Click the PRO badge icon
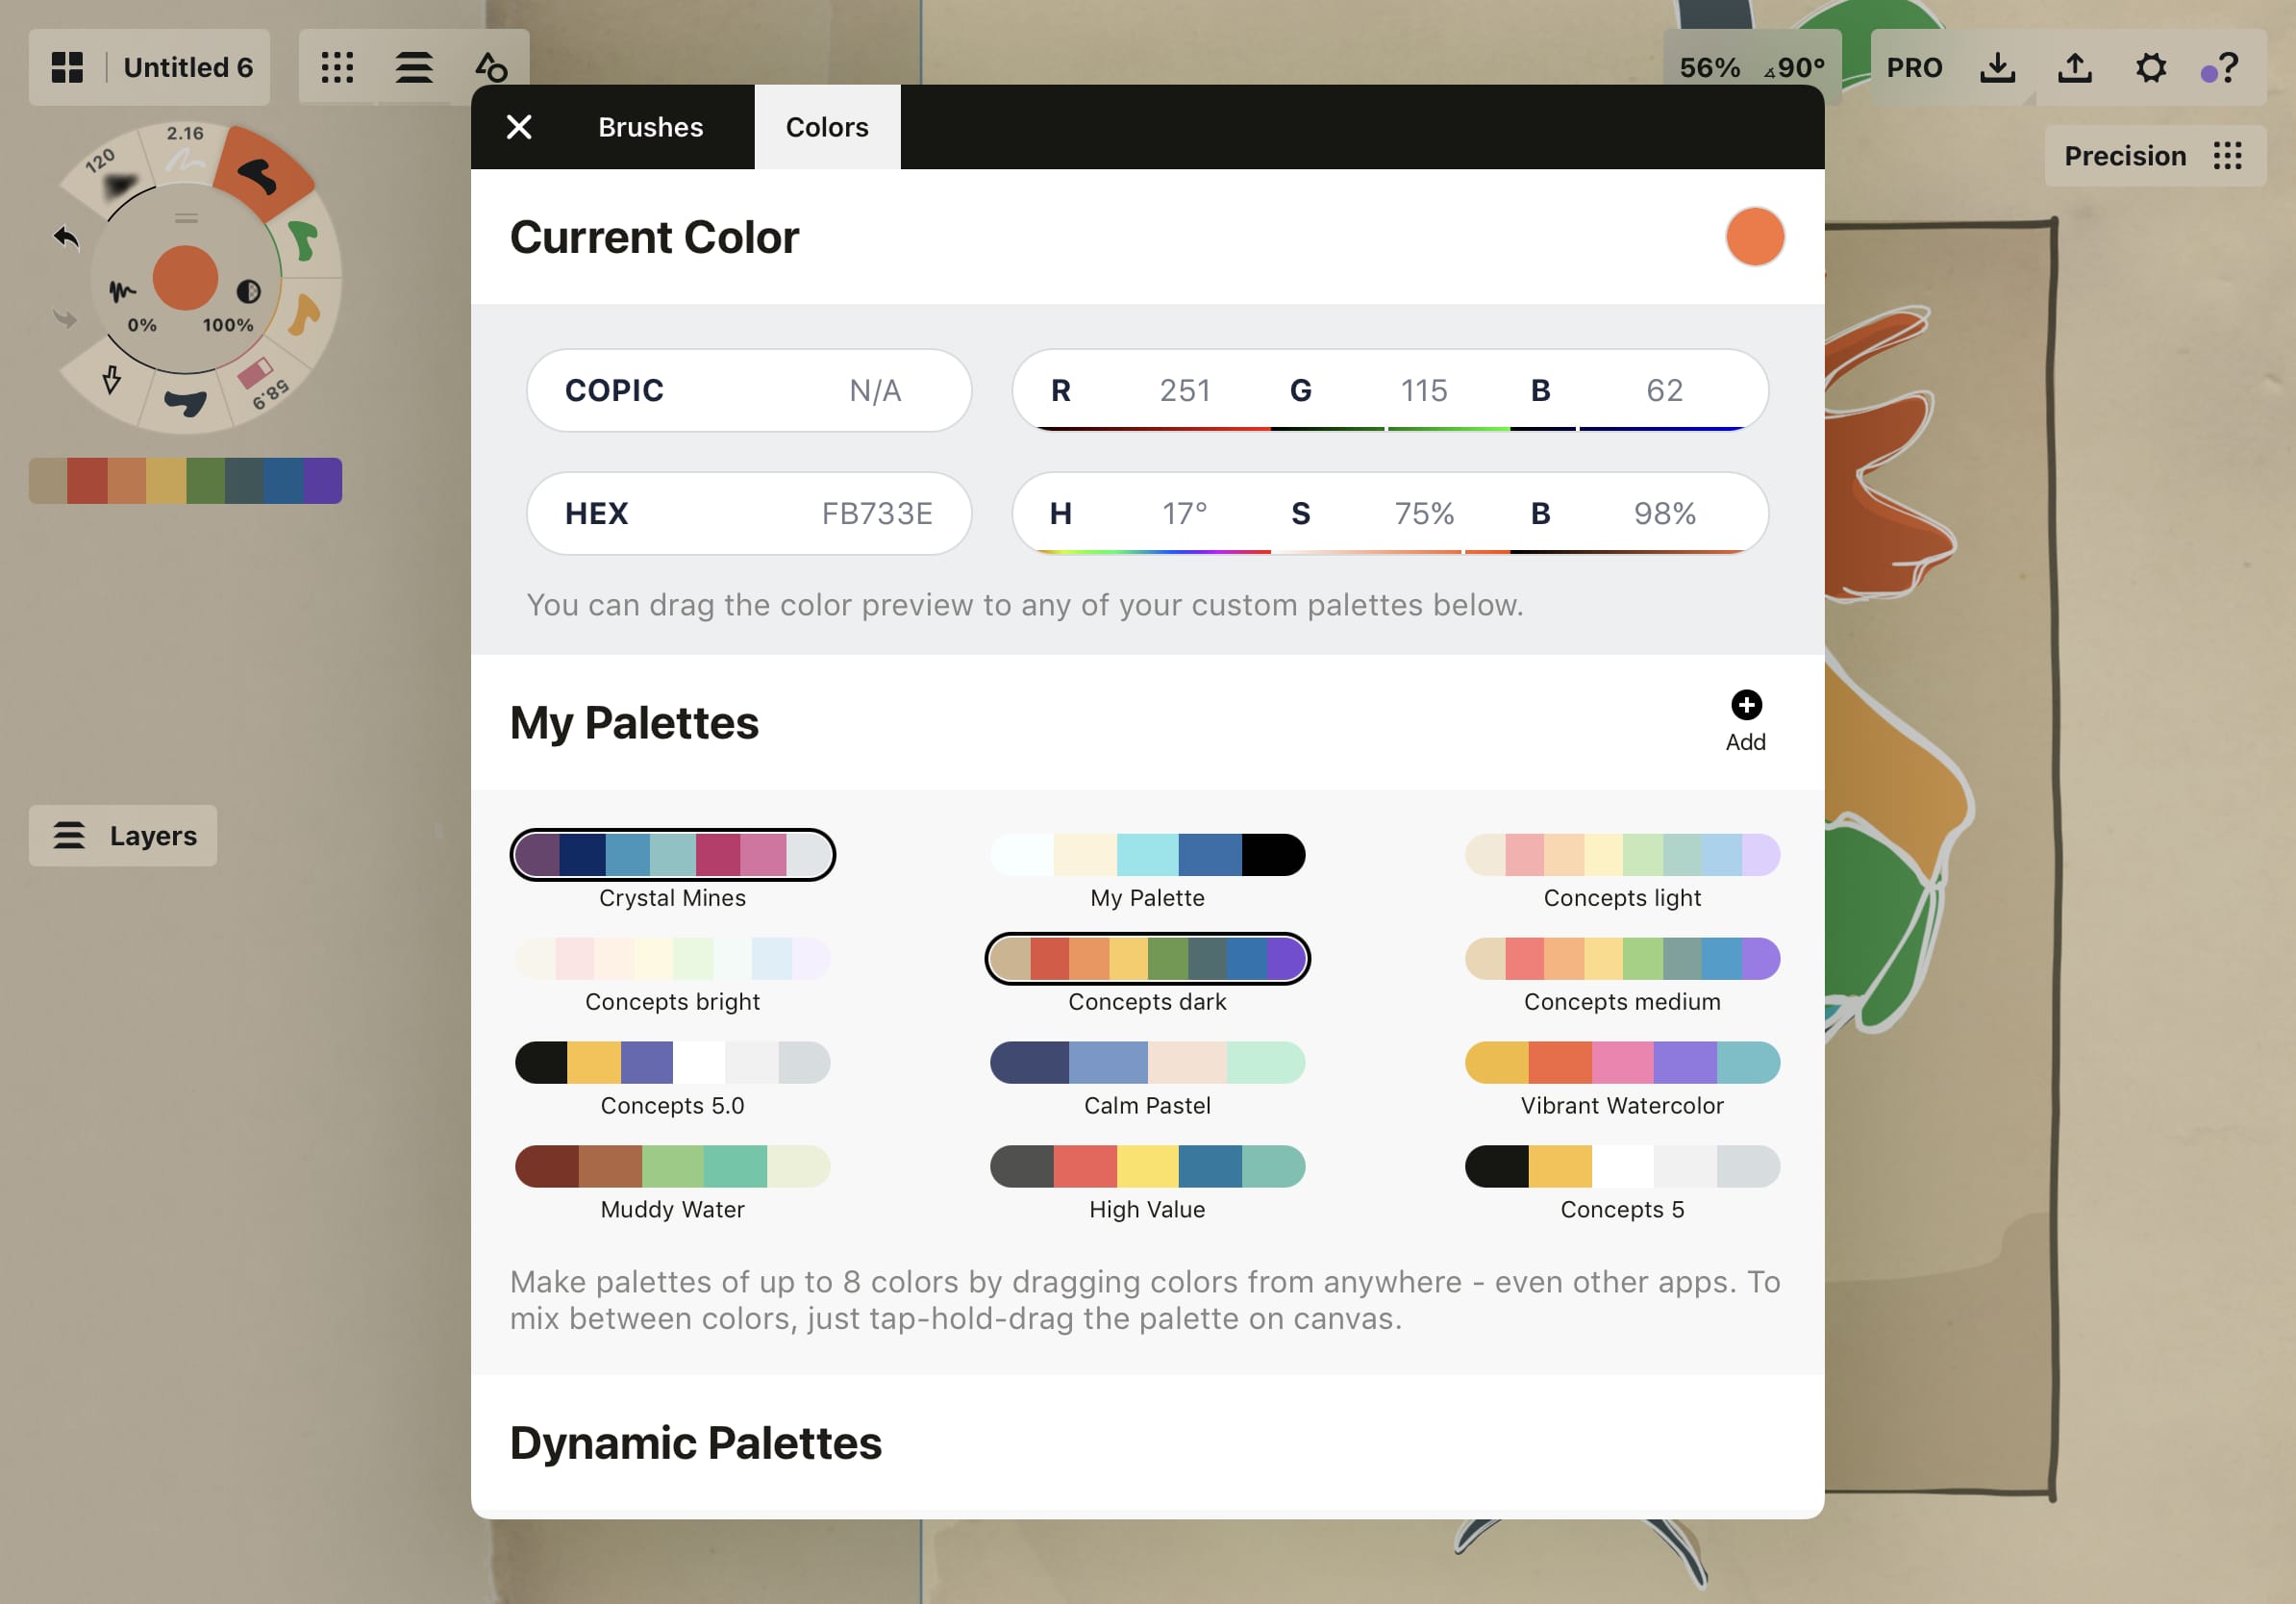 pyautogui.click(x=1915, y=68)
